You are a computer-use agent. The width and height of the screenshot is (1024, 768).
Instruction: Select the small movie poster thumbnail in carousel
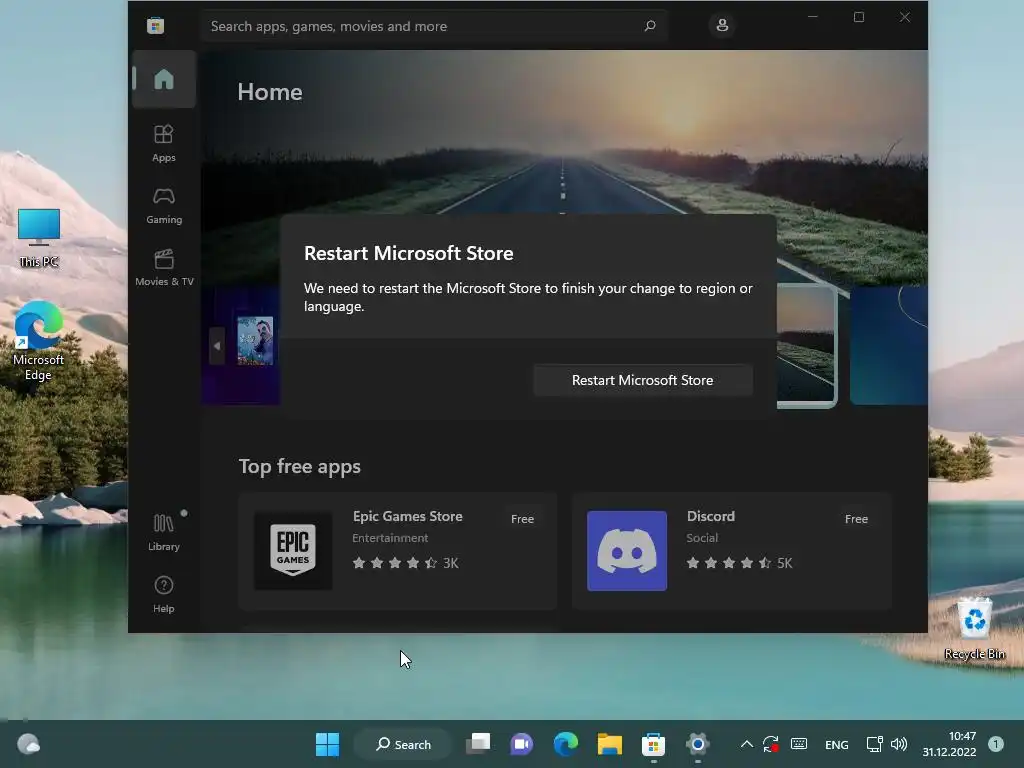[255, 340]
